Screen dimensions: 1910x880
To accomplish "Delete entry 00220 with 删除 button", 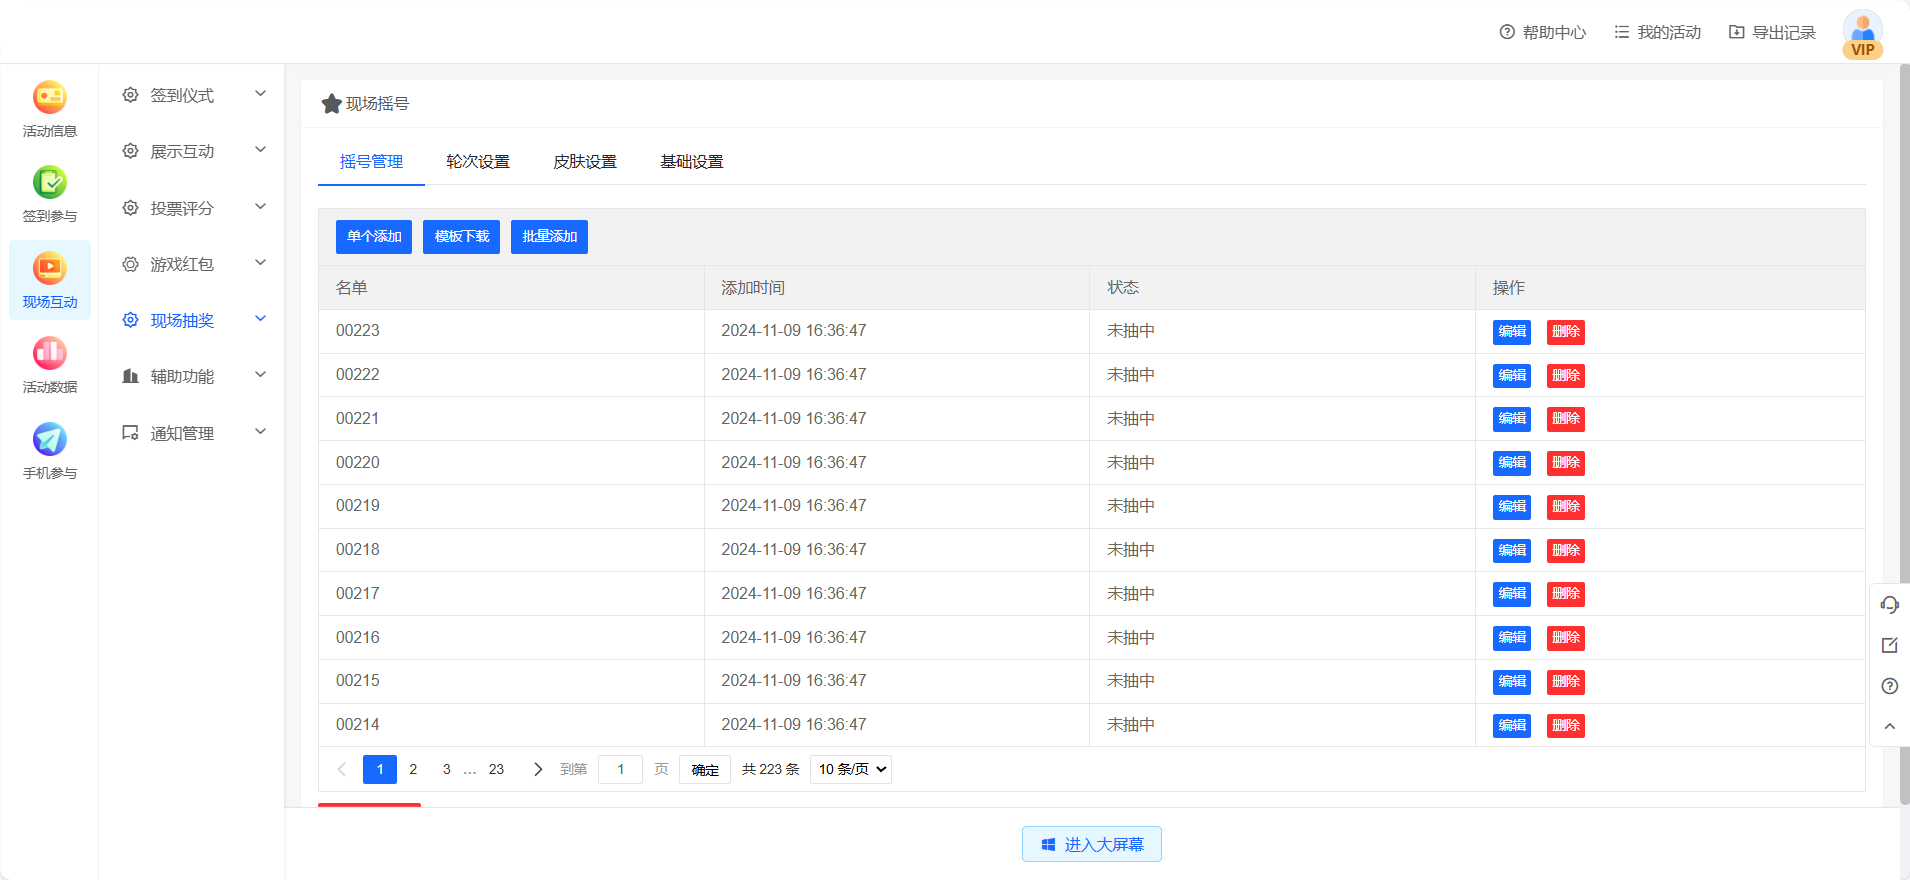I will (x=1565, y=463).
